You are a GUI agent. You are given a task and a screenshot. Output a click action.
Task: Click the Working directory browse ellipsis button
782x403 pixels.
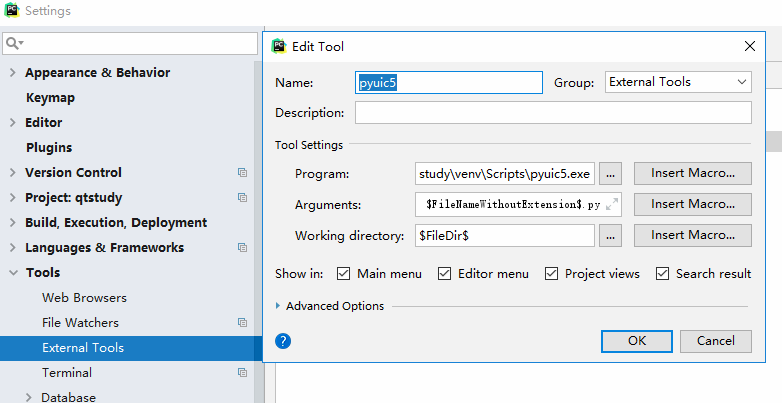[612, 236]
